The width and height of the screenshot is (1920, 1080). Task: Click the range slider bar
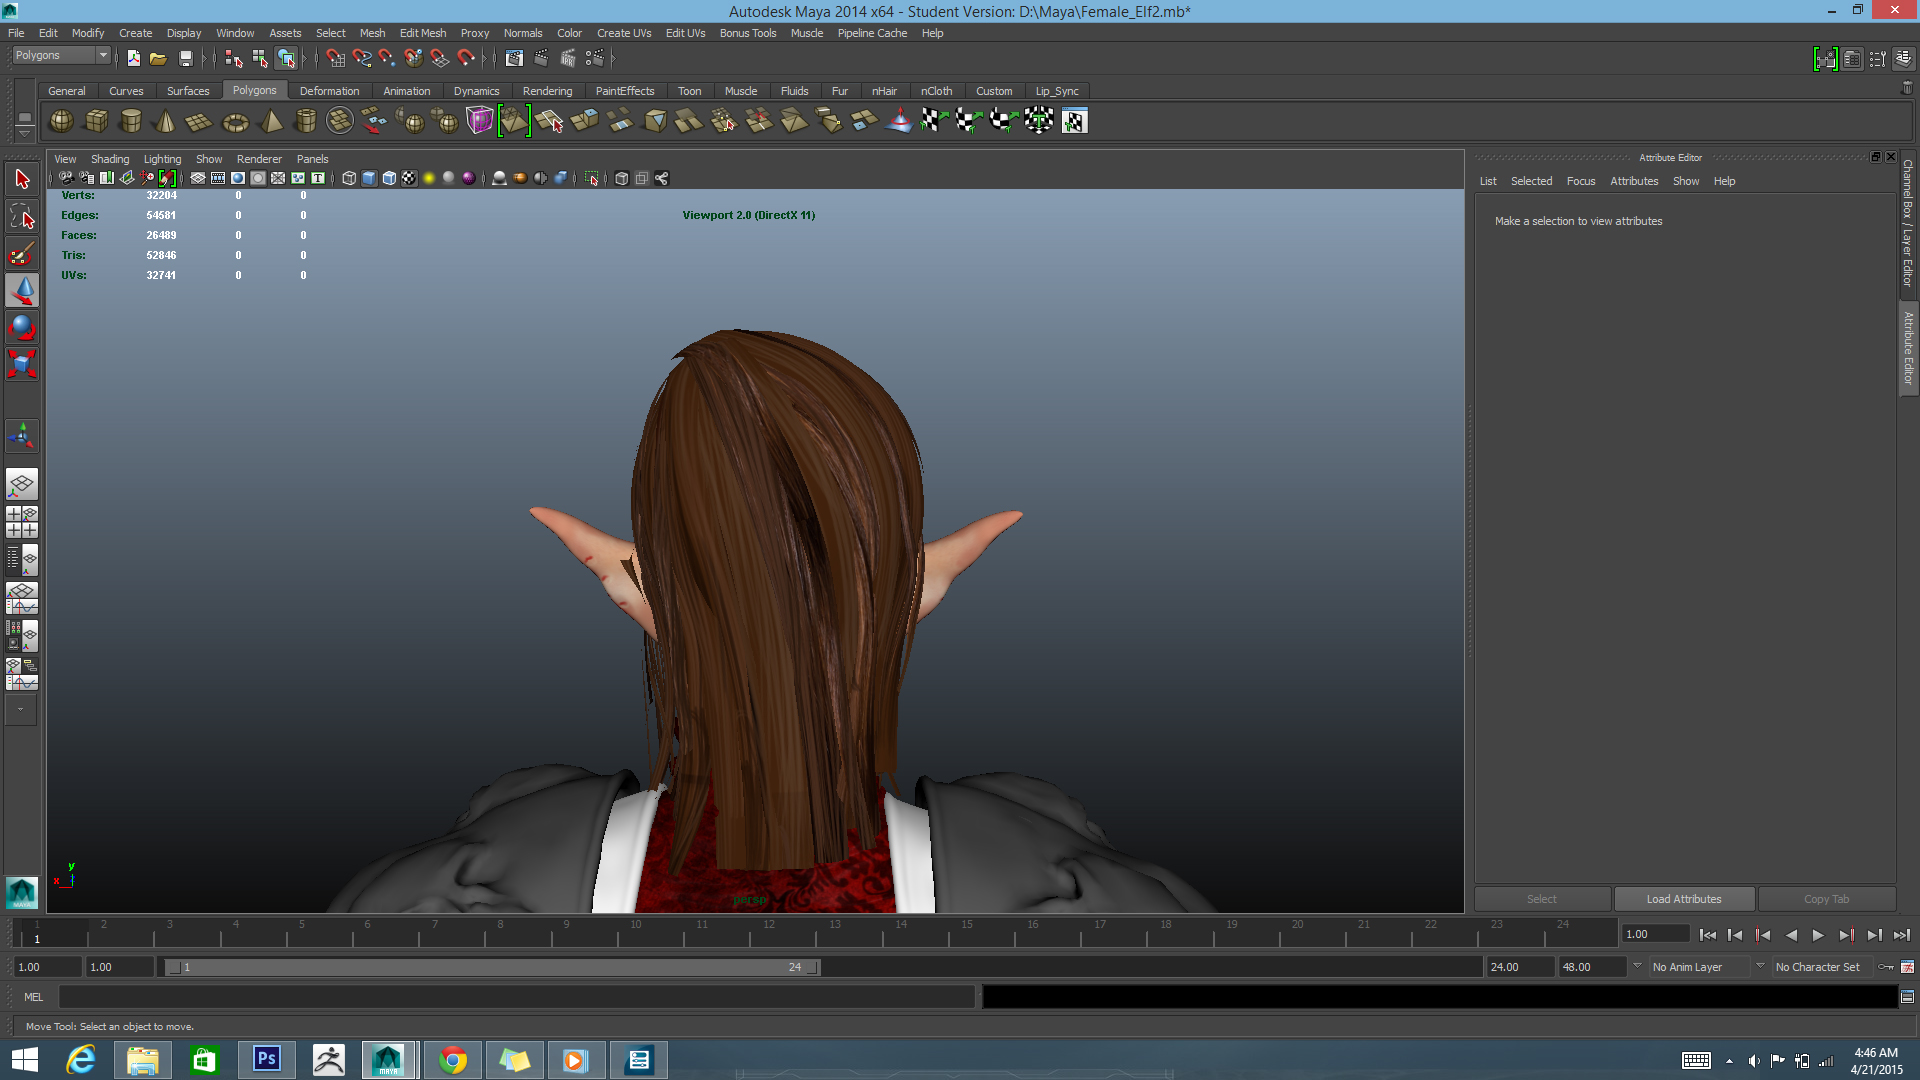491,967
